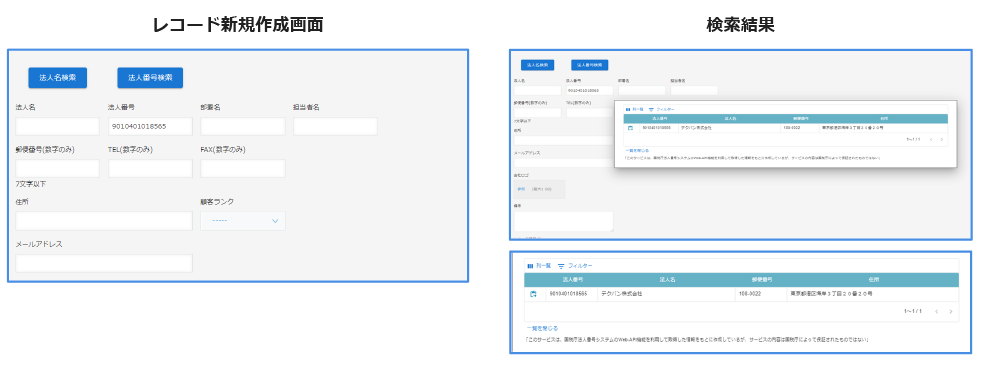Click 法人名 field in upper search-result screen

click(x=537, y=90)
